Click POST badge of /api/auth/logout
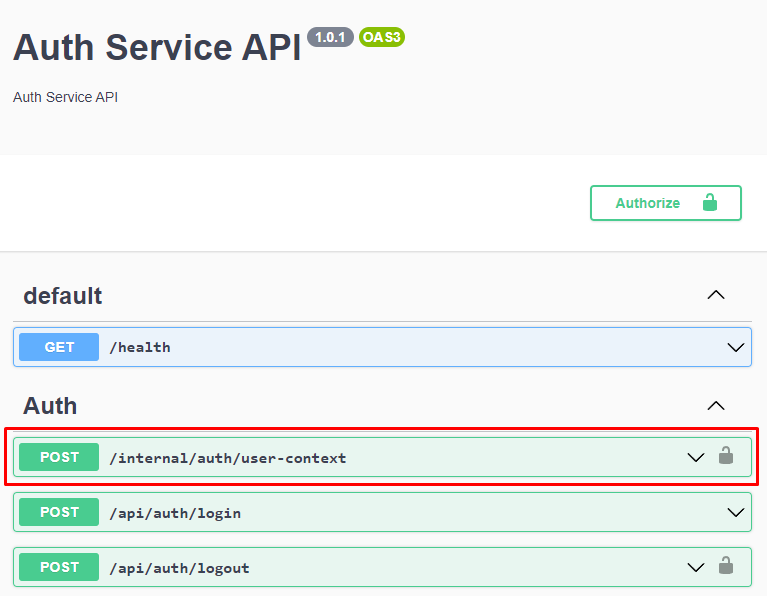This screenshot has height=596, width=767. tap(59, 567)
